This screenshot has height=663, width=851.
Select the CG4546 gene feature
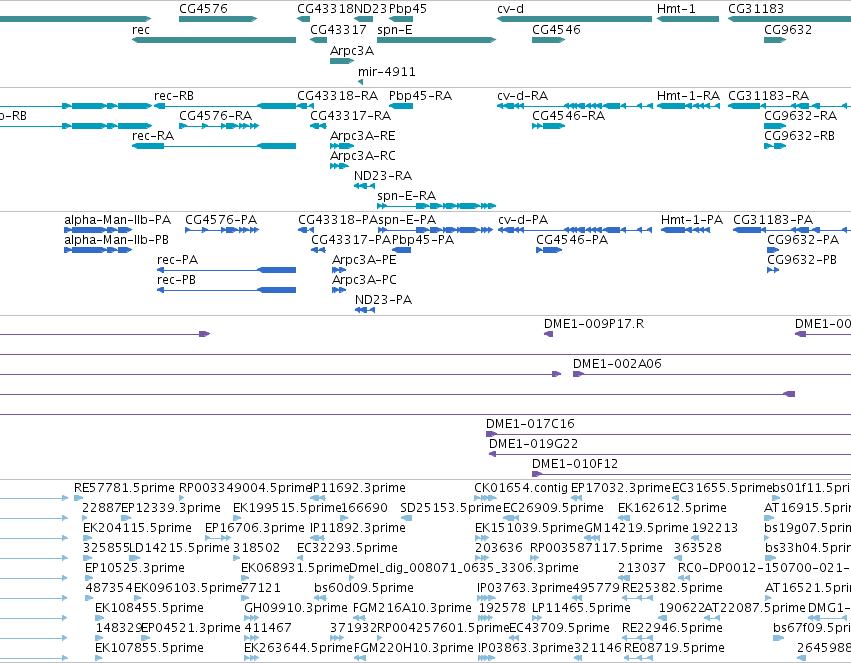pyautogui.click(x=548, y=40)
